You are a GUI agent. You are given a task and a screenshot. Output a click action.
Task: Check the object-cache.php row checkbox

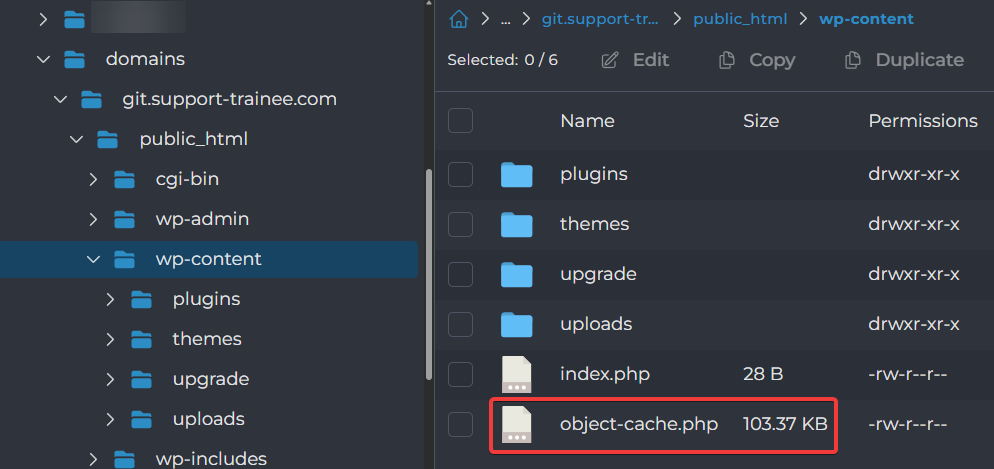point(460,425)
